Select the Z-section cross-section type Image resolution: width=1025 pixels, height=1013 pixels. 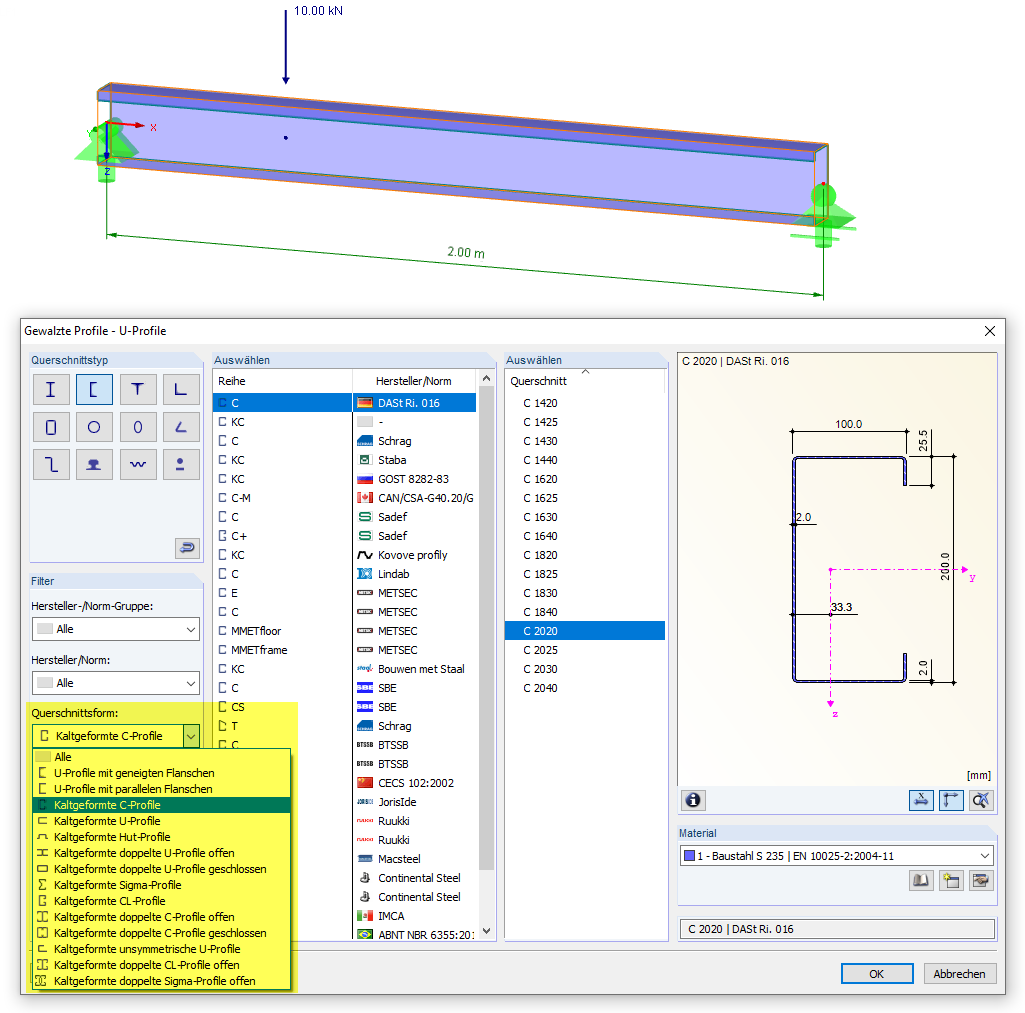50,465
